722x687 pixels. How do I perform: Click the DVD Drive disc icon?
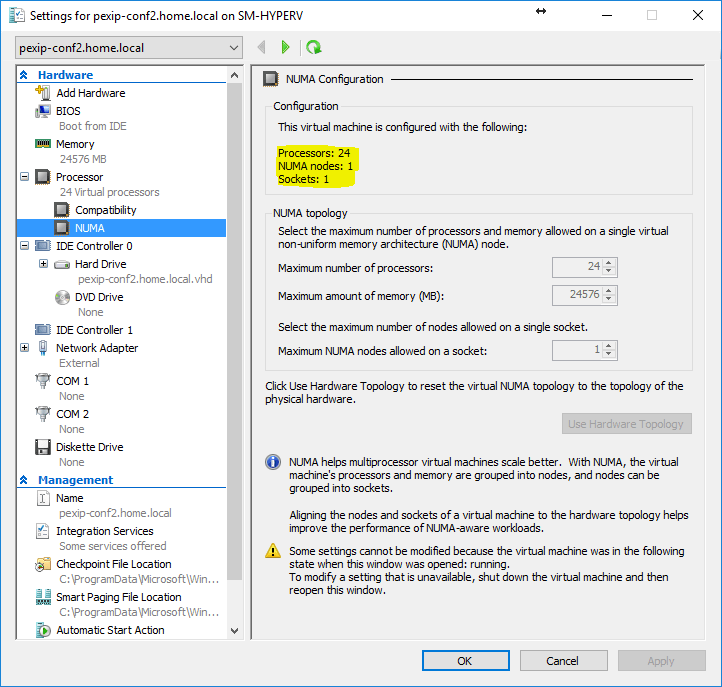(x=62, y=297)
